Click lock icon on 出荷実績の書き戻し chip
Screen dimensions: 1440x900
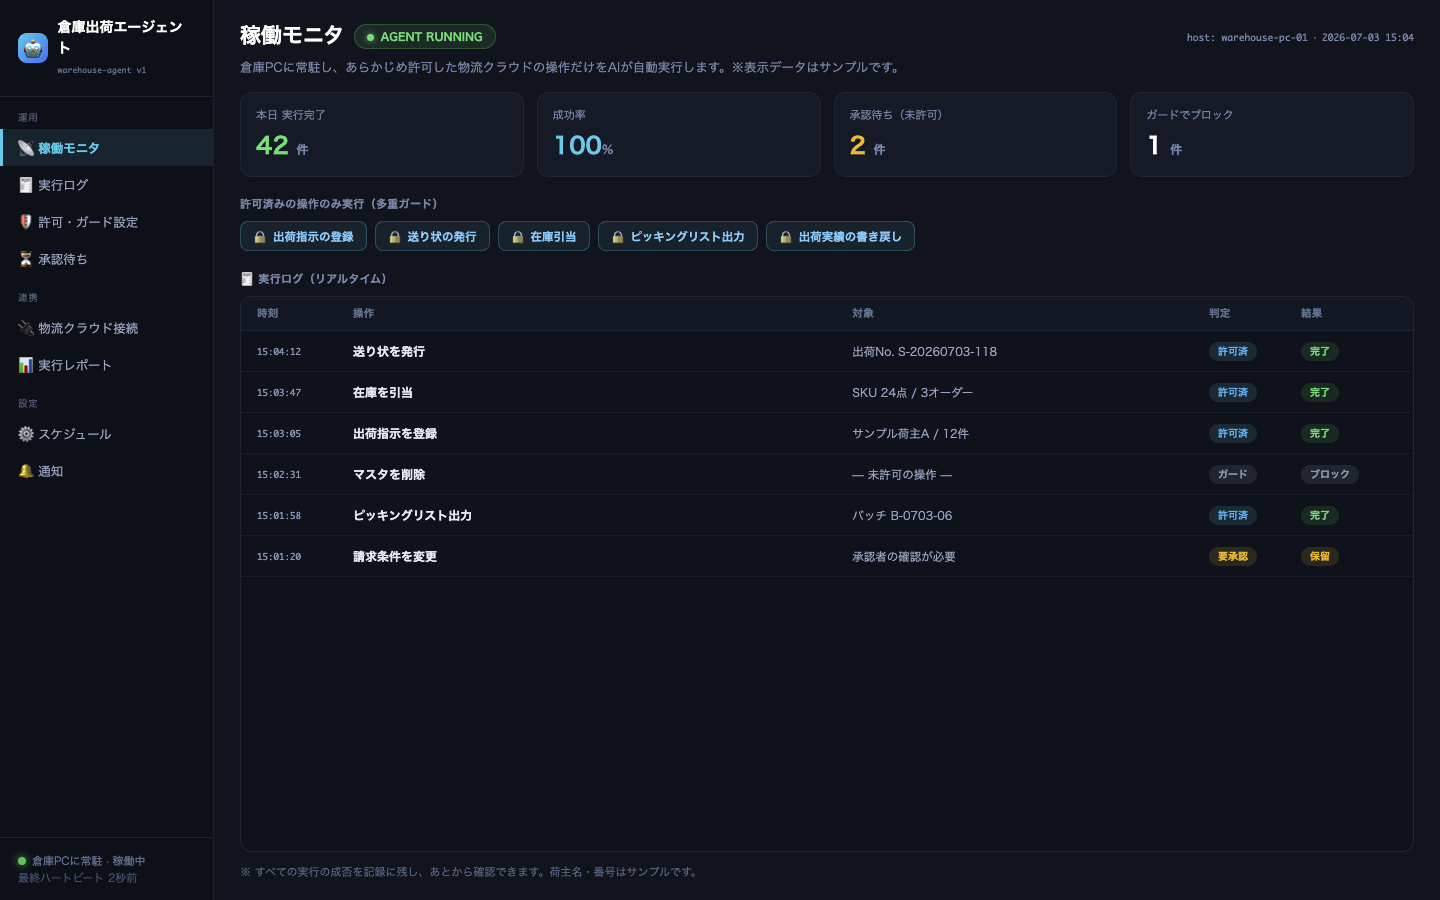(x=786, y=237)
